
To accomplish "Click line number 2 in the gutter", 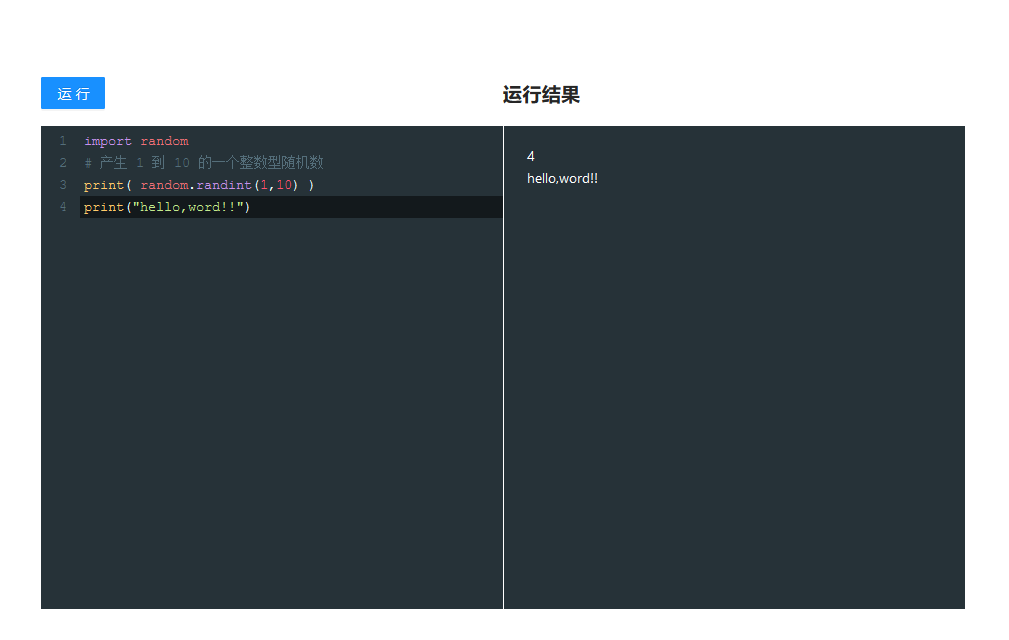I will pos(62,162).
